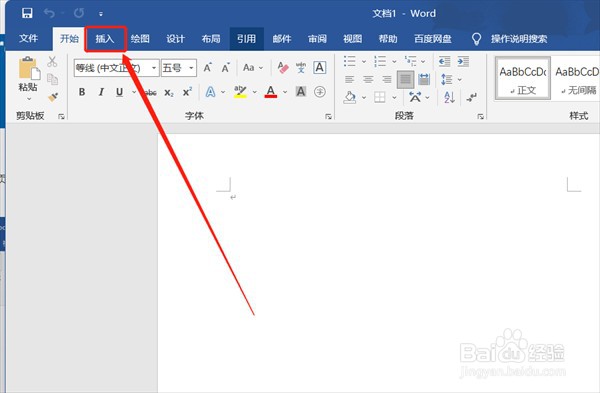This screenshot has height=393, width=600.
Task: Open the Aa change case menu
Action: pos(253,68)
